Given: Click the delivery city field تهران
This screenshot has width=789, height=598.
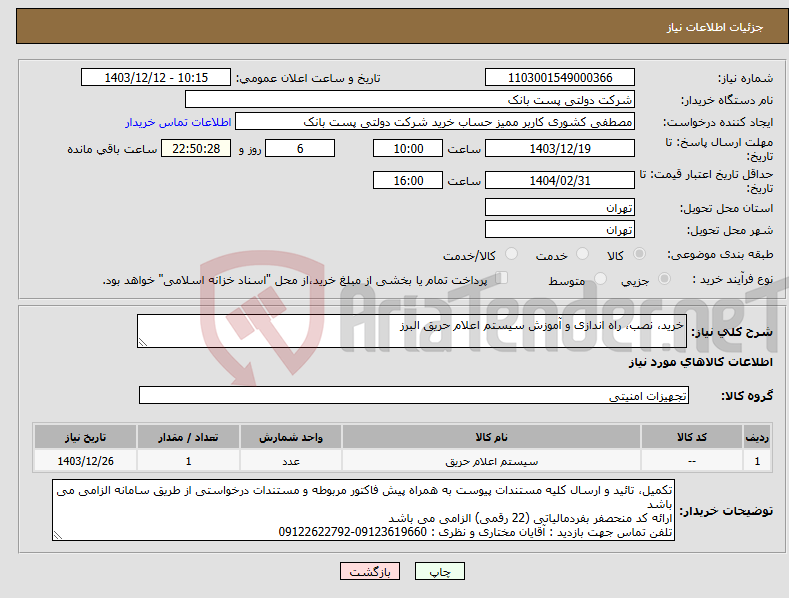Looking at the screenshot, I should tap(560, 230).
